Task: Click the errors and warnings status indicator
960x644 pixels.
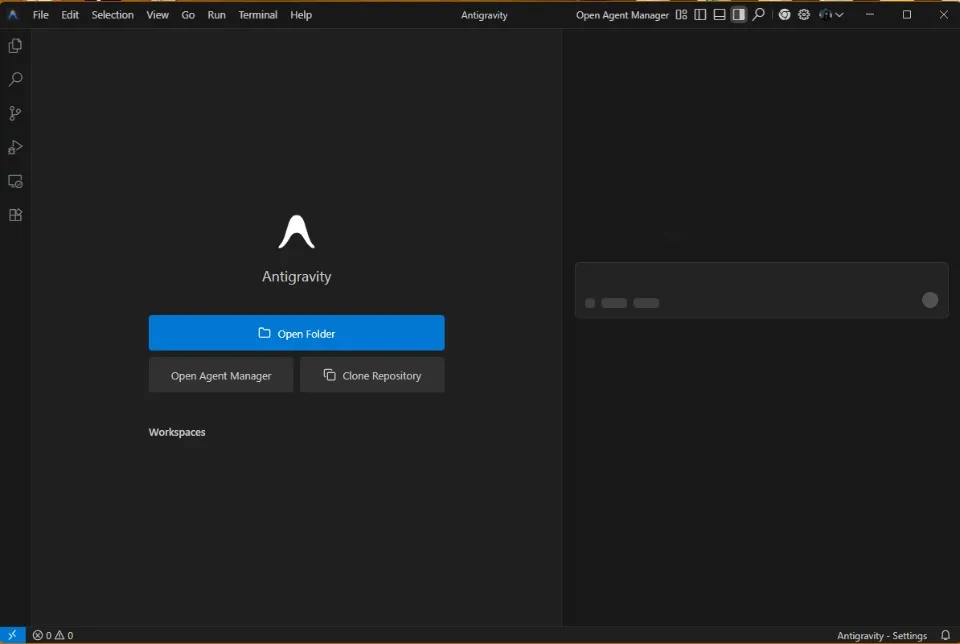Action: [x=53, y=635]
